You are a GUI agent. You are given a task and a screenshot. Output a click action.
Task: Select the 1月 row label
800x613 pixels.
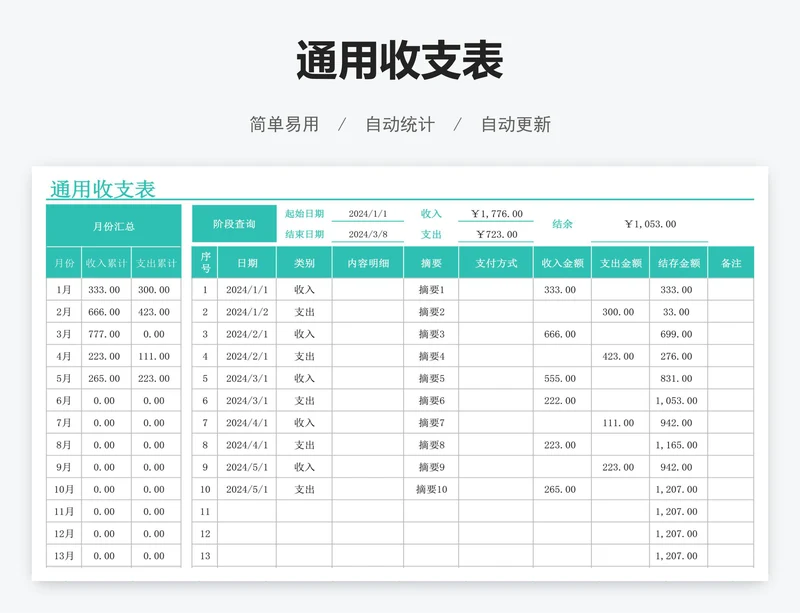[x=64, y=290]
